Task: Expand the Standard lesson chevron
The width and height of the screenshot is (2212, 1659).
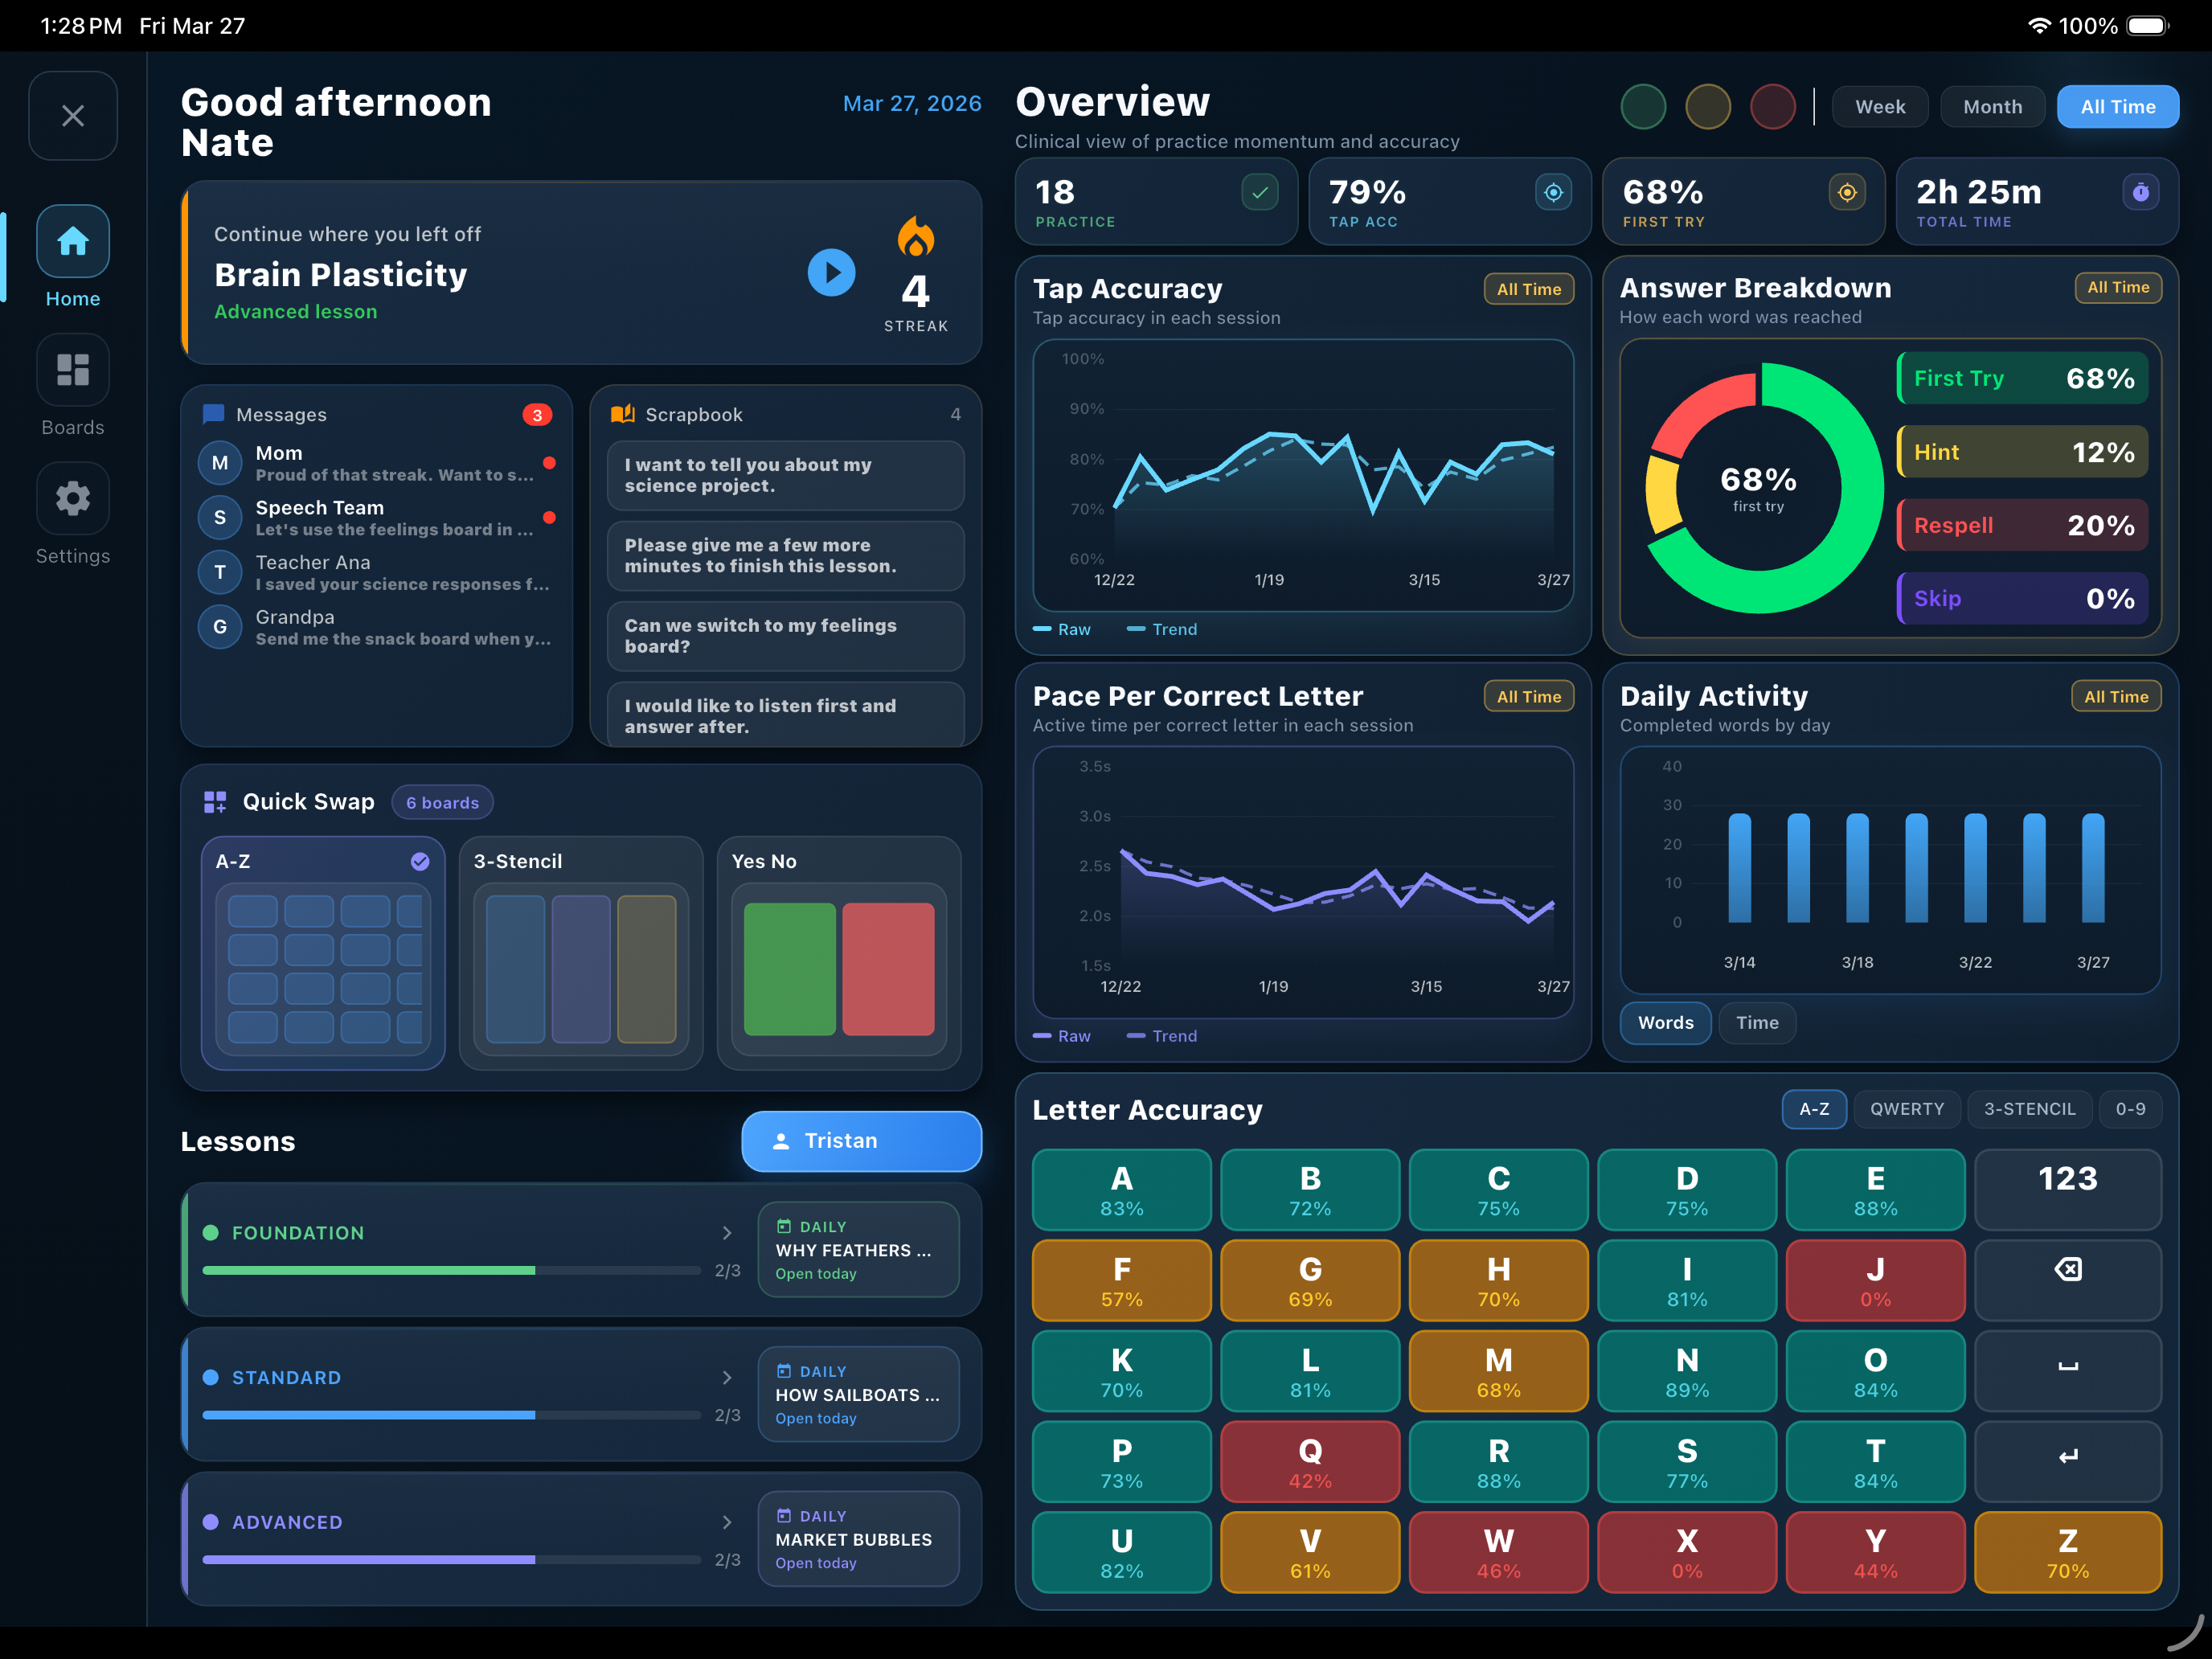Action: (727, 1378)
